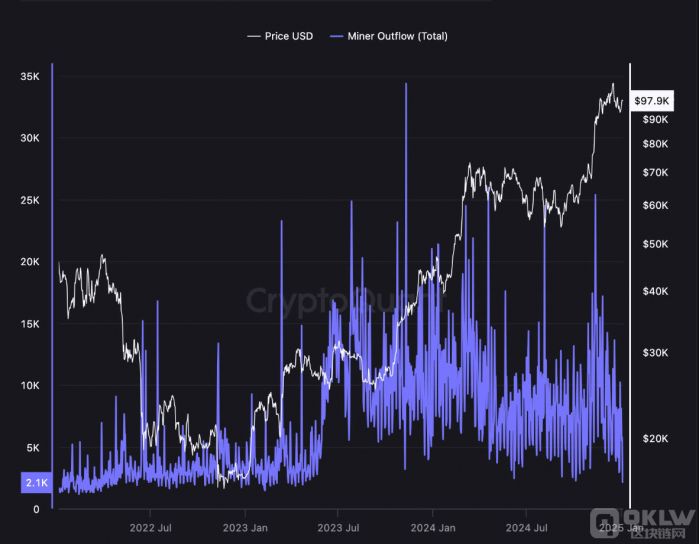Click the $40K right axis label
This screenshot has height=544, width=699.
tap(655, 291)
